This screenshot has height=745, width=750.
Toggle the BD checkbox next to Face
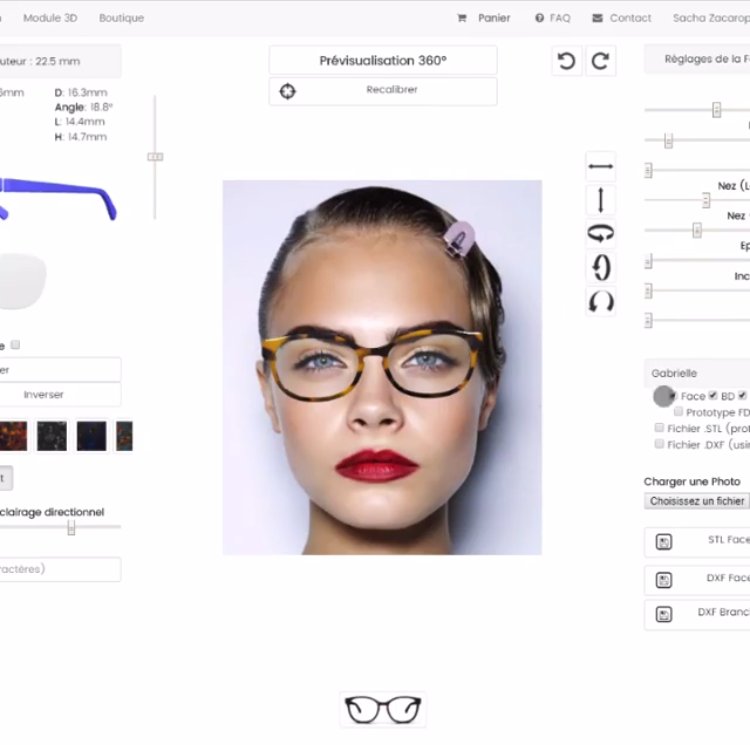(x=713, y=395)
